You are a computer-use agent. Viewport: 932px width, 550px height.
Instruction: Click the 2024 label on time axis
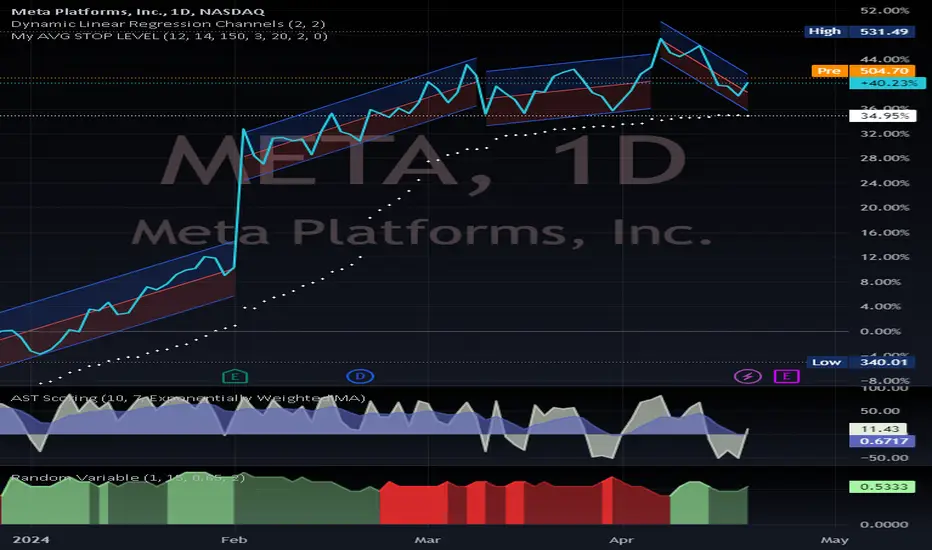(x=31, y=540)
